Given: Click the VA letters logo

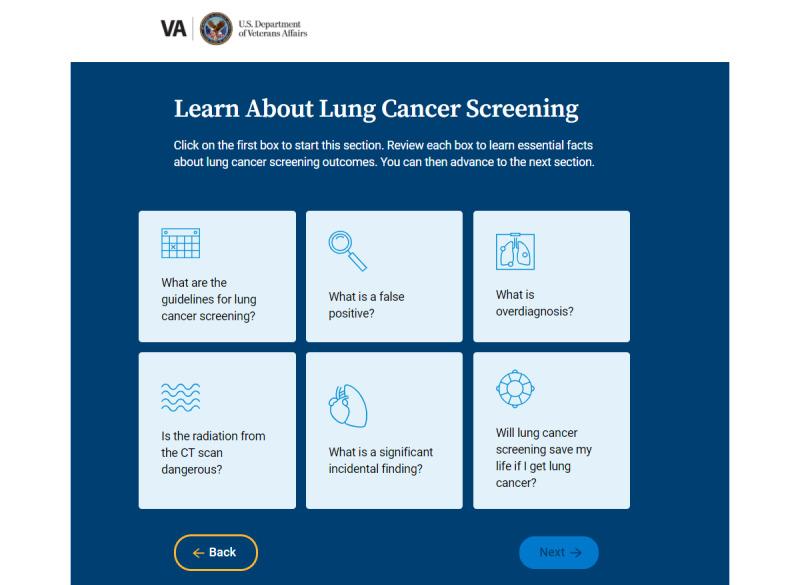Looking at the screenshot, I should pos(173,29).
